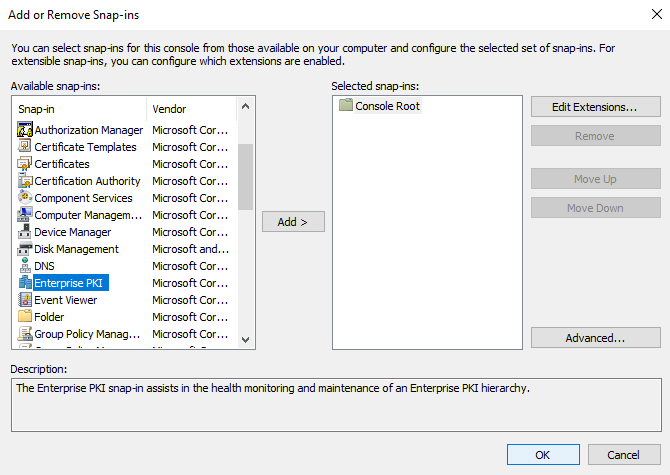Pick the Disk Management snap-in icon
This screenshot has width=670, height=475.
click(x=26, y=249)
